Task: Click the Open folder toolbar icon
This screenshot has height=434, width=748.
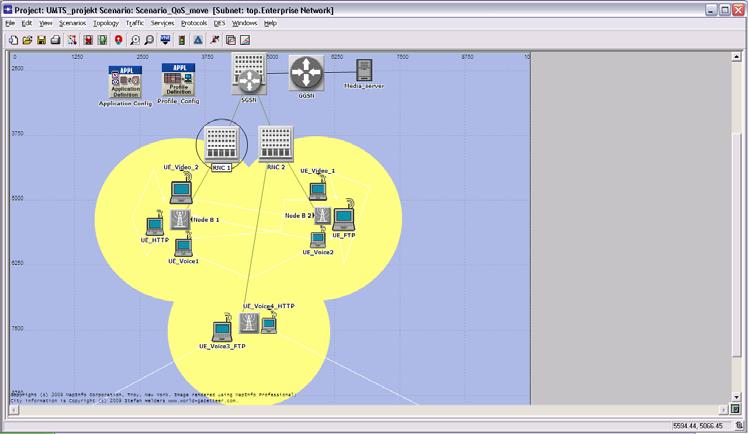Action: [27, 40]
